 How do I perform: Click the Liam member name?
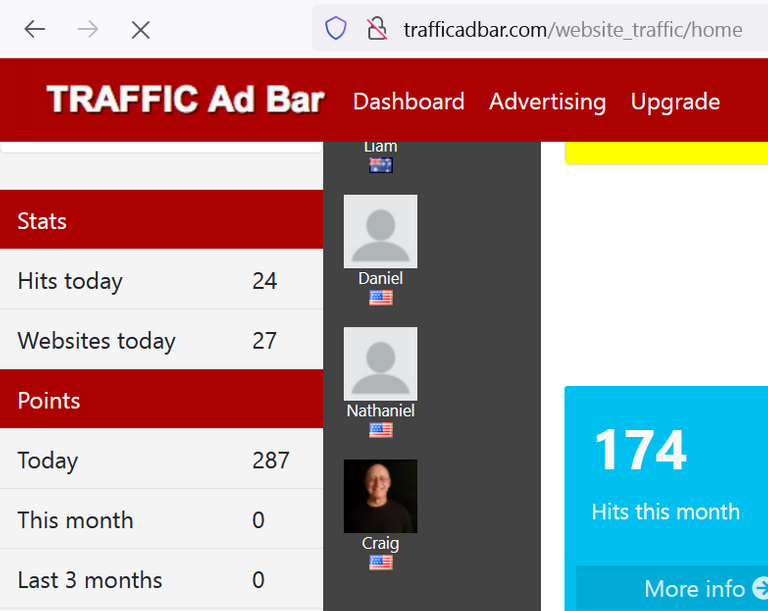click(381, 147)
